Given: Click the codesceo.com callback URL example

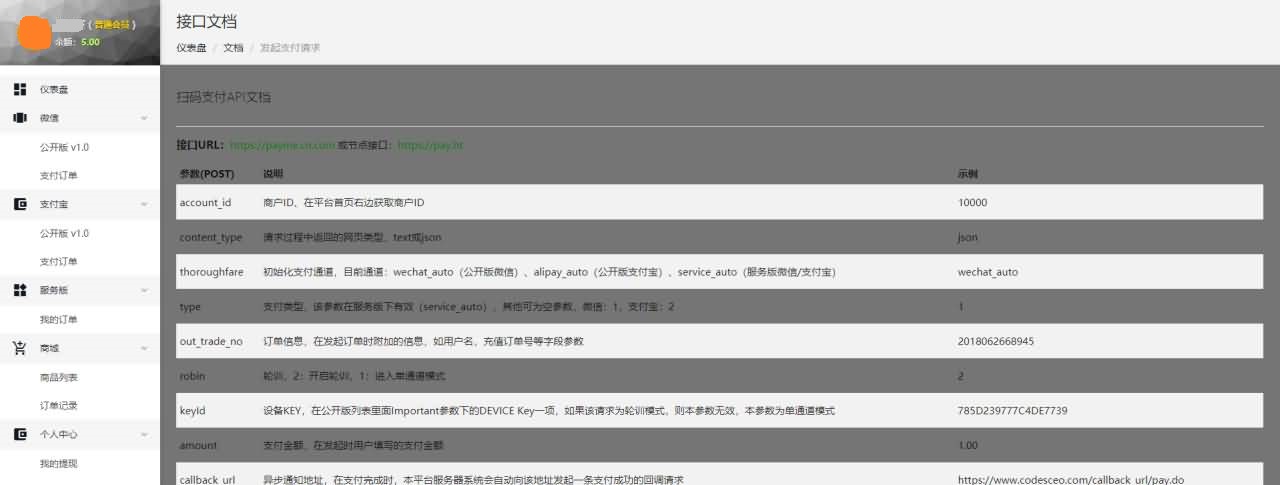Looking at the screenshot, I should [x=1071, y=480].
